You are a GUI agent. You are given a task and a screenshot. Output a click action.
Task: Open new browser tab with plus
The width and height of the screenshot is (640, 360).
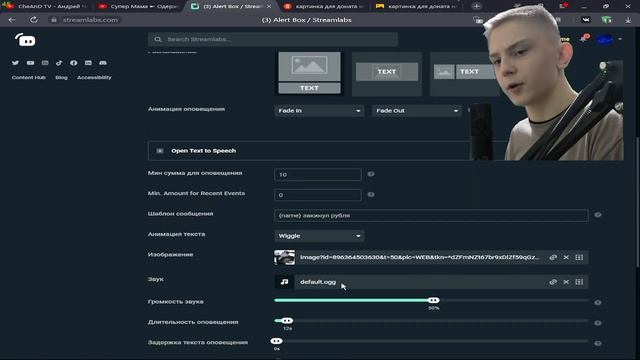[x=476, y=6]
